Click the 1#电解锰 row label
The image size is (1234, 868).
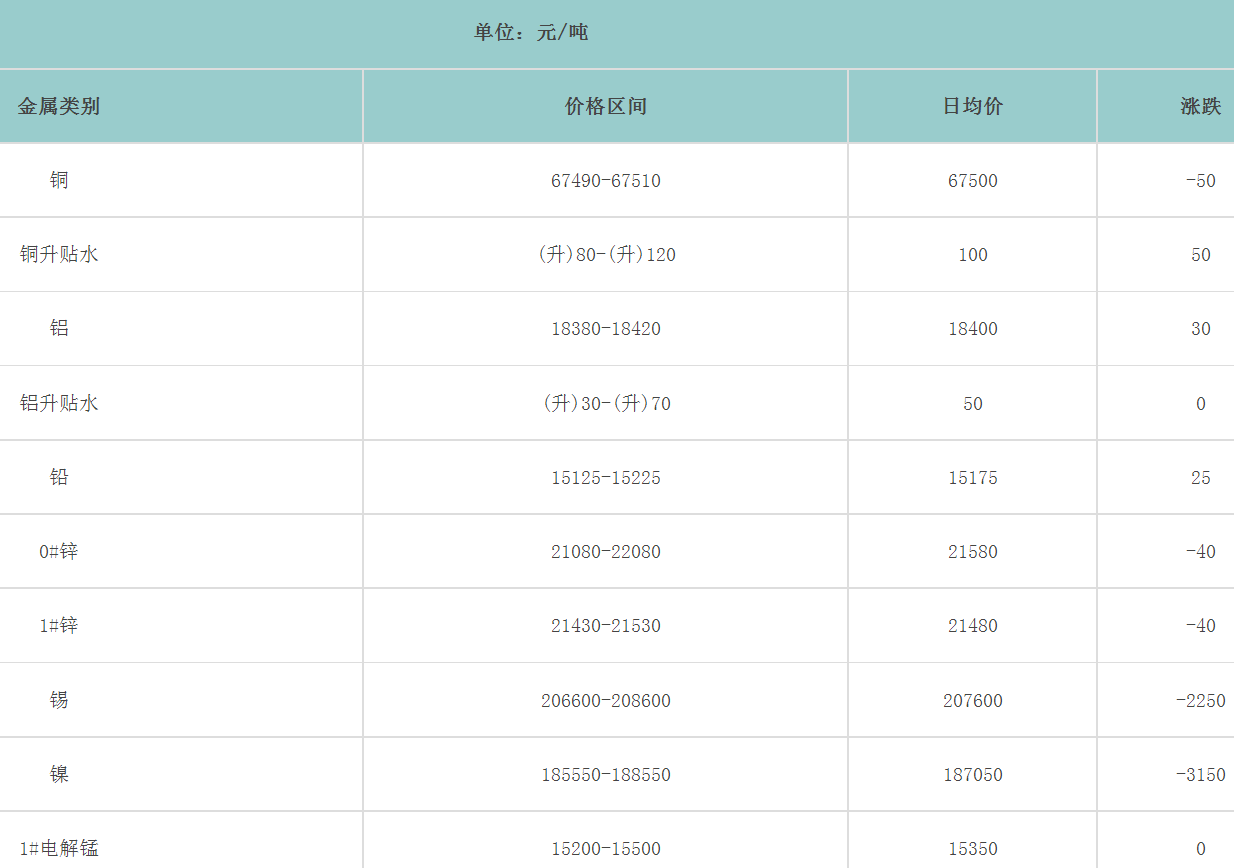(x=59, y=849)
